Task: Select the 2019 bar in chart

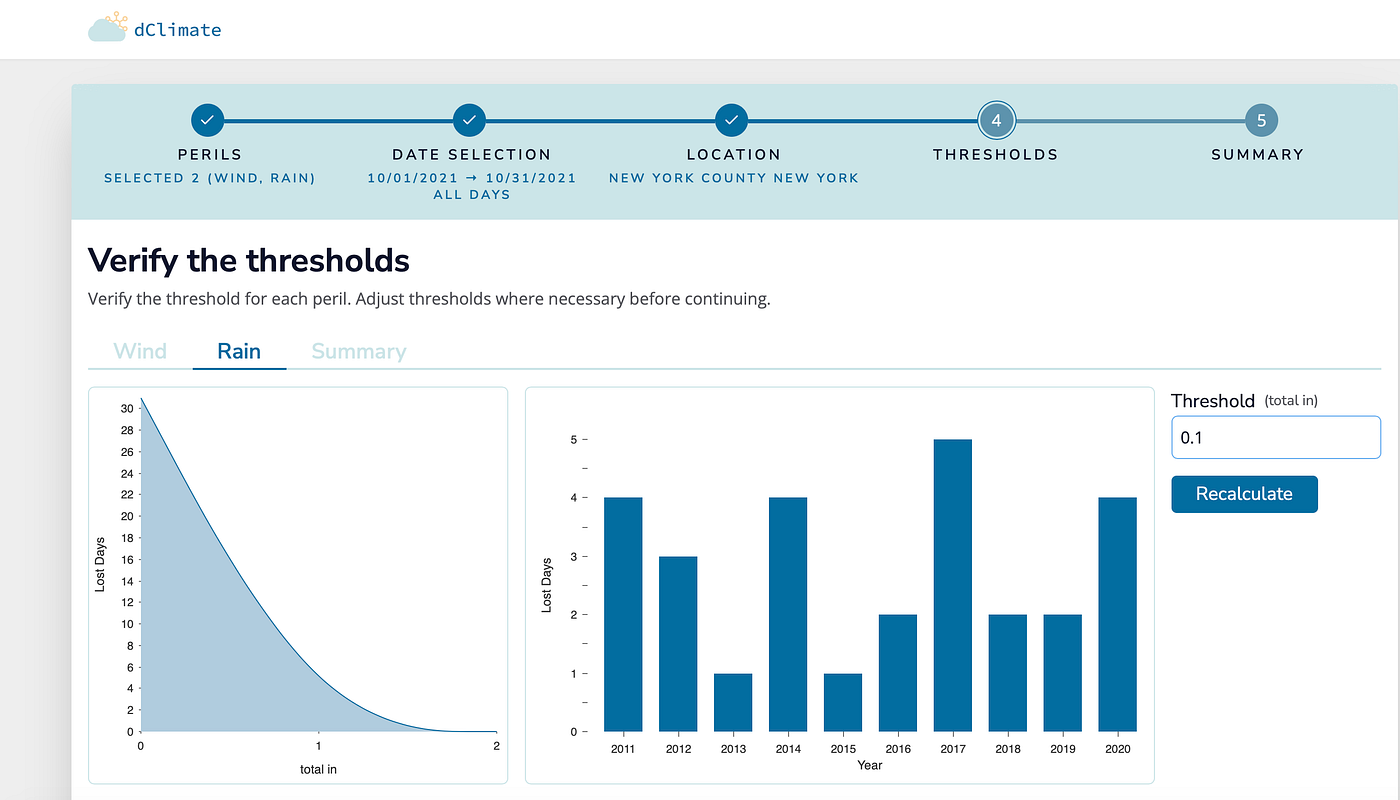Action: pos(1063,673)
